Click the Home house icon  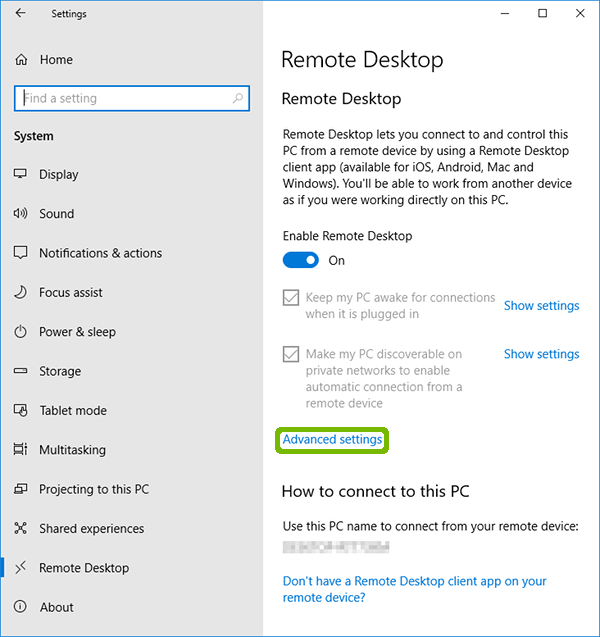(21, 60)
